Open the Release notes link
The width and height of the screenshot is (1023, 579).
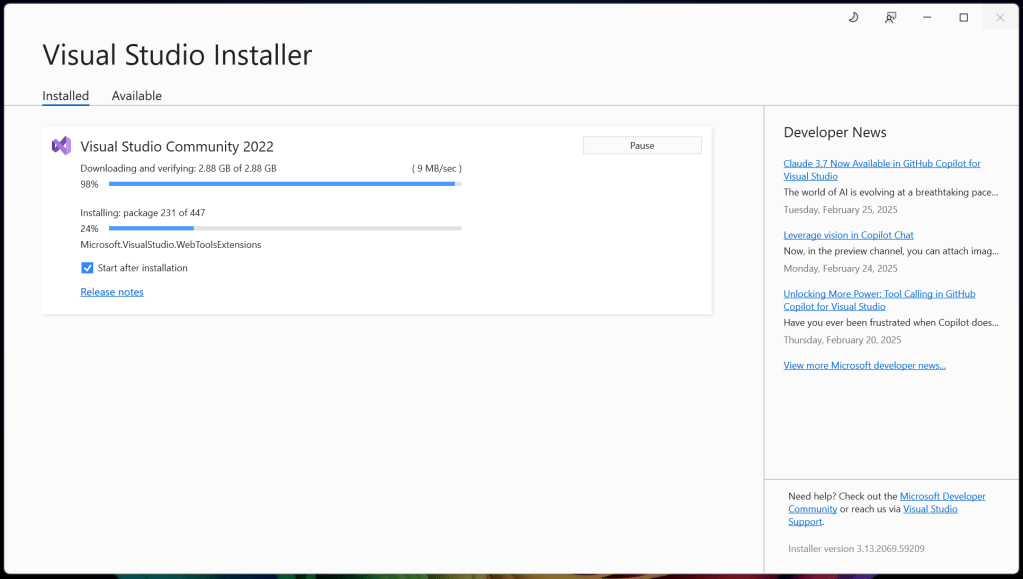click(112, 292)
